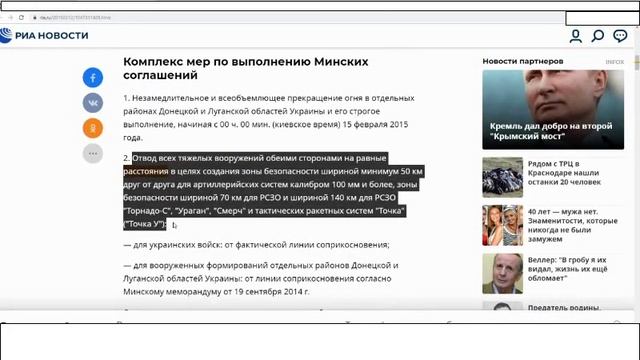Click paragraph about armed formations of Donetsk

coord(260,278)
